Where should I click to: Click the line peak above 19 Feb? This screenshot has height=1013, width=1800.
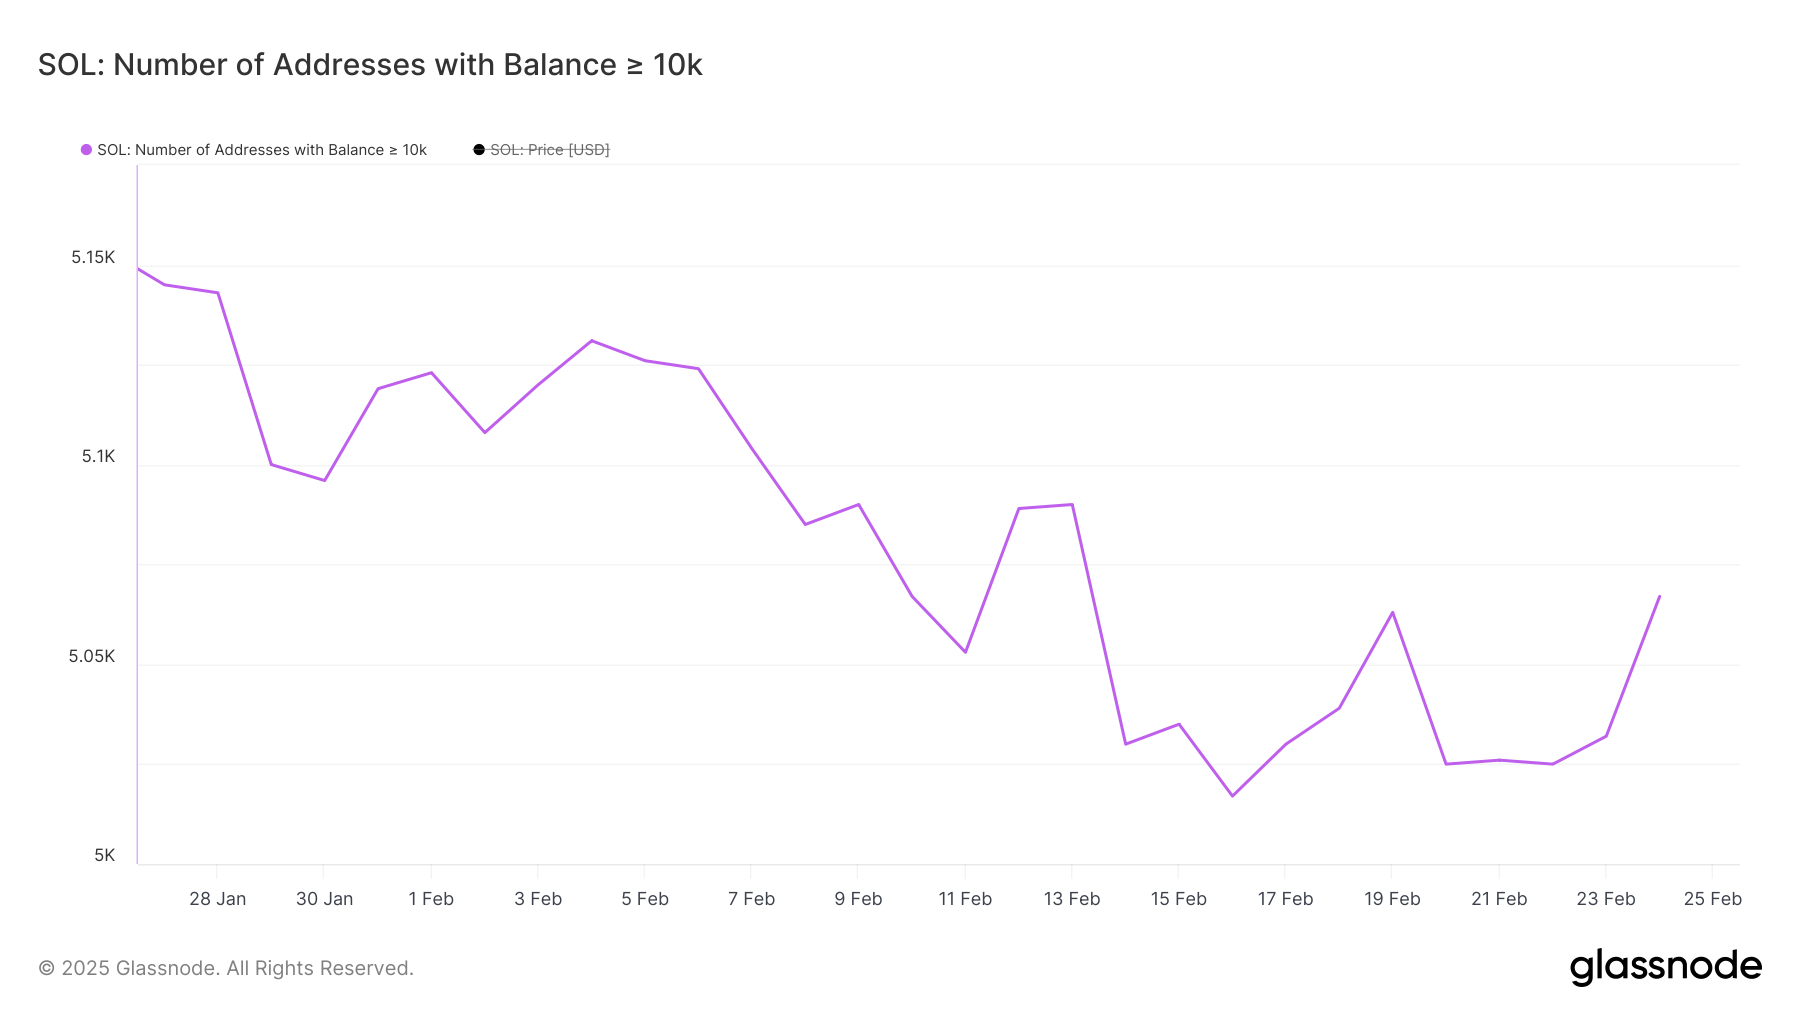[x=1392, y=612]
